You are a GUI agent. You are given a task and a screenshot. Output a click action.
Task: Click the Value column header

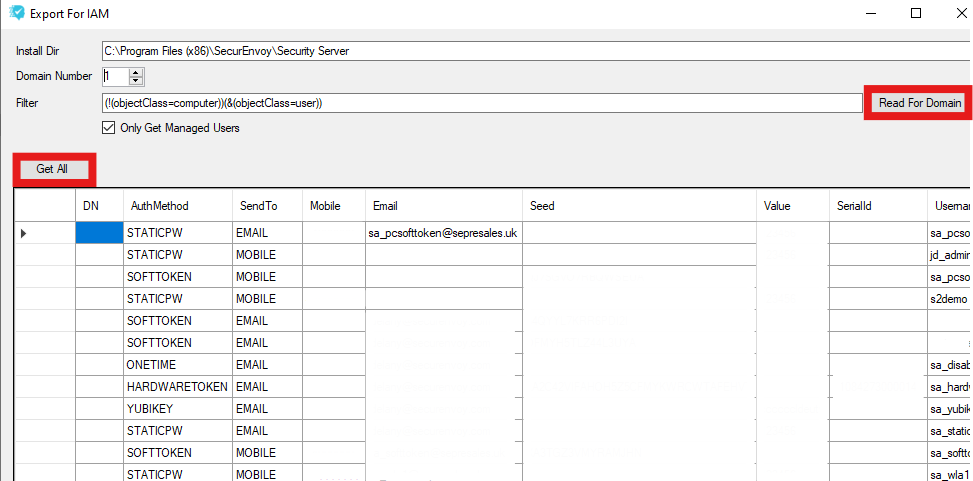pyautogui.click(x=792, y=205)
